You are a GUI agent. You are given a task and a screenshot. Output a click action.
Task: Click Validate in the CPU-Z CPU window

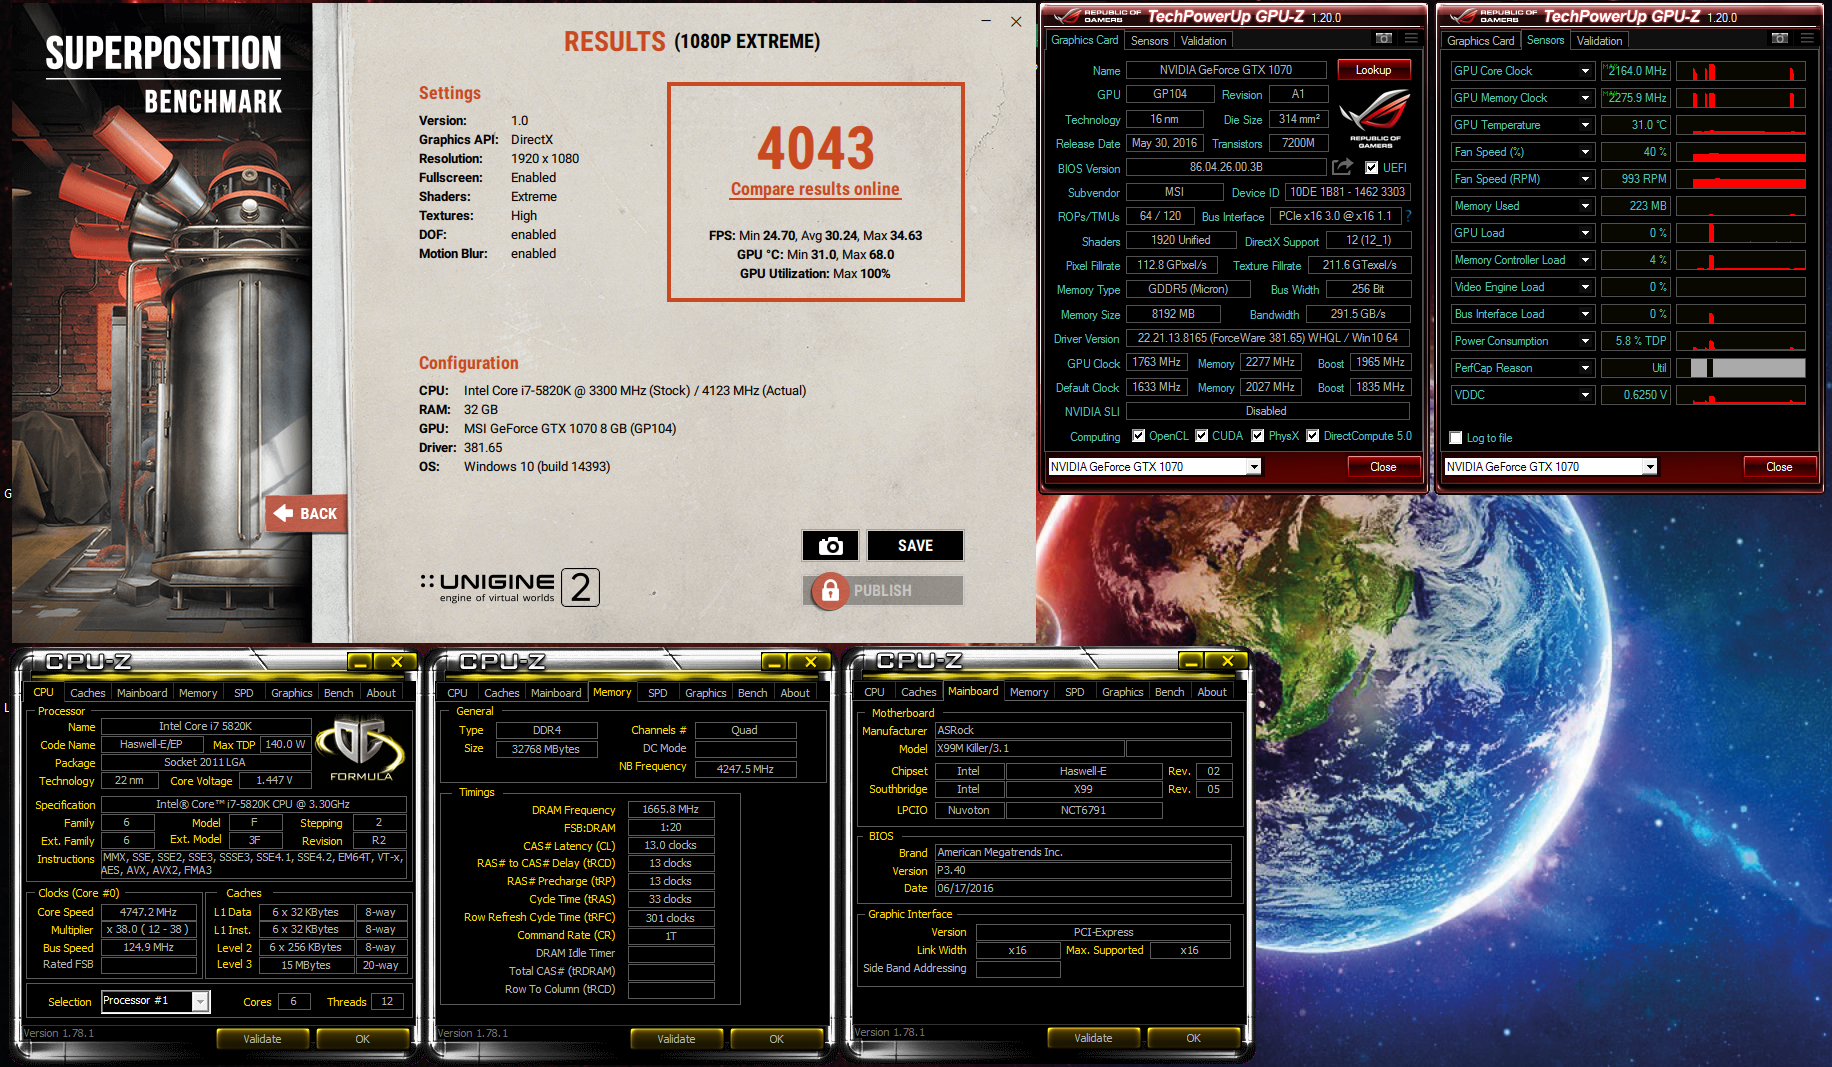click(x=262, y=1039)
